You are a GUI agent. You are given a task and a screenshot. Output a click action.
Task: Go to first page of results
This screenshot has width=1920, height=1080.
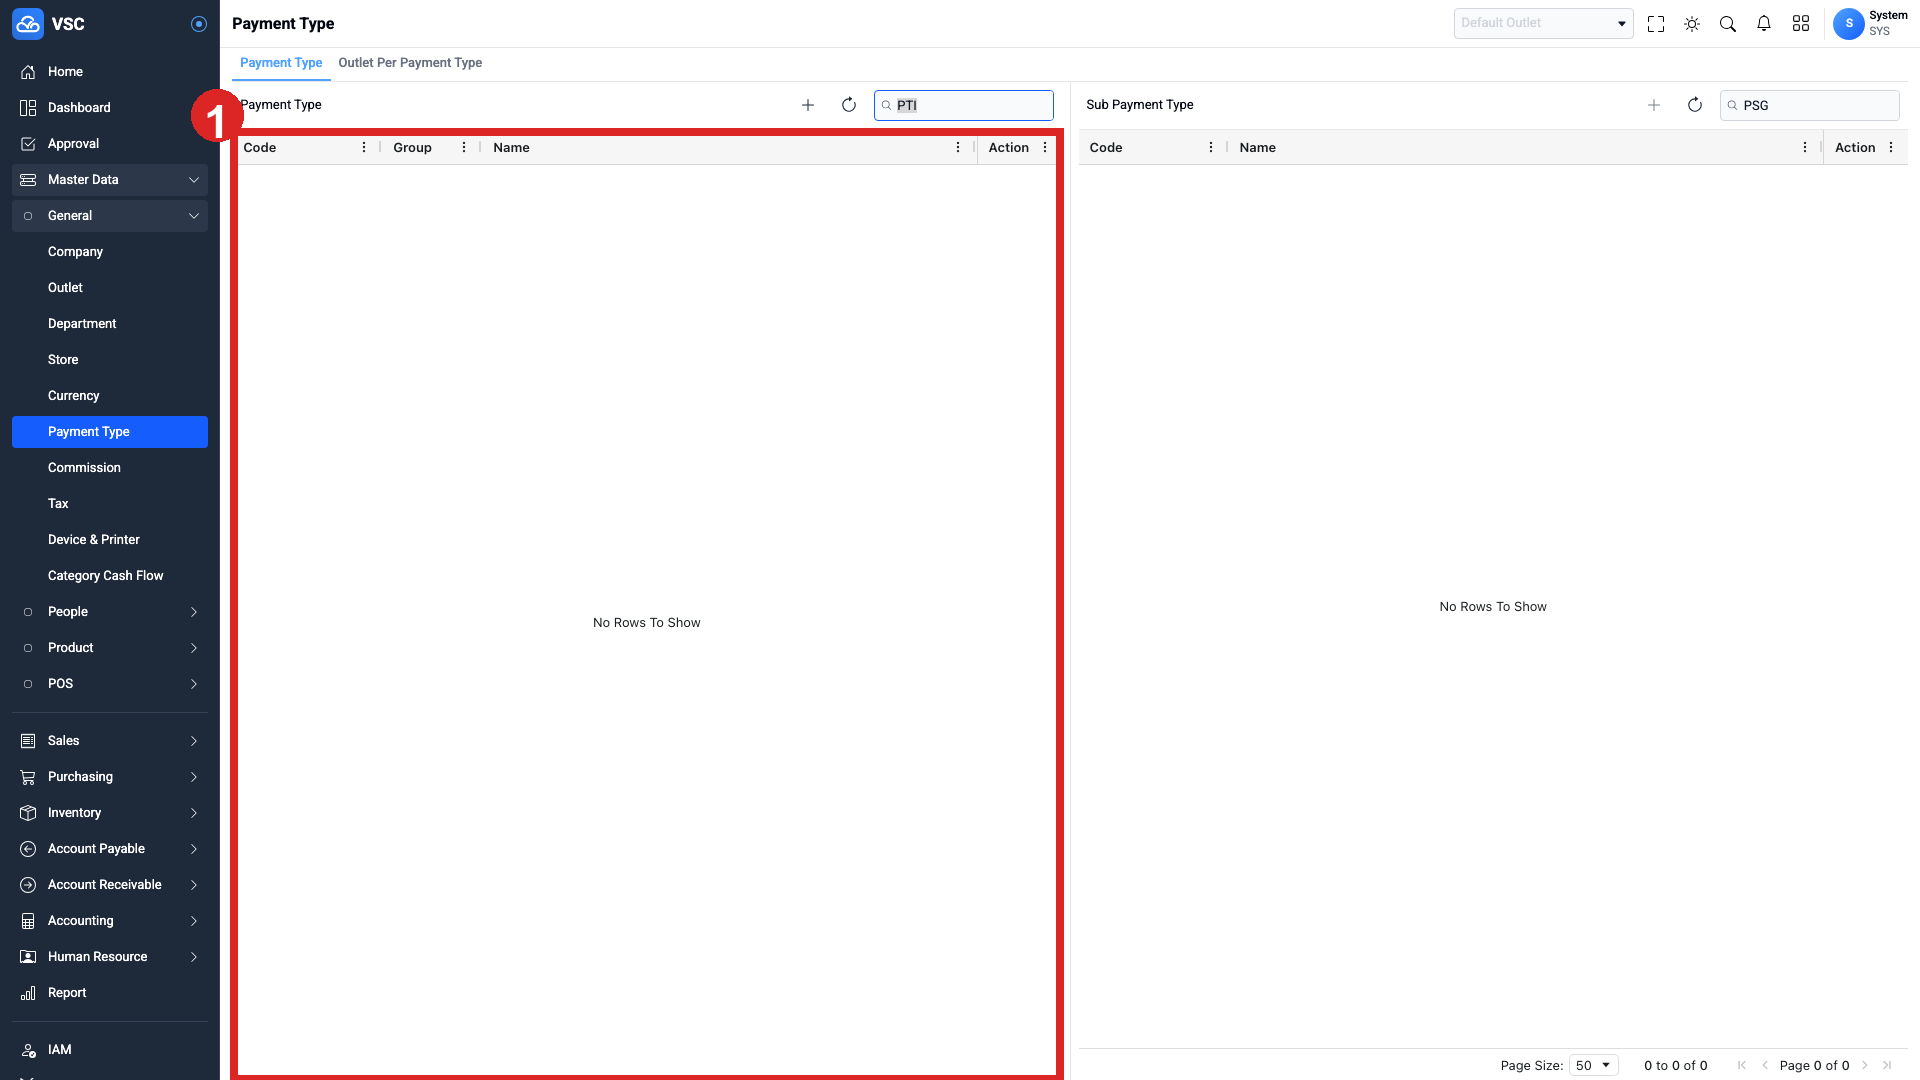click(1742, 1065)
